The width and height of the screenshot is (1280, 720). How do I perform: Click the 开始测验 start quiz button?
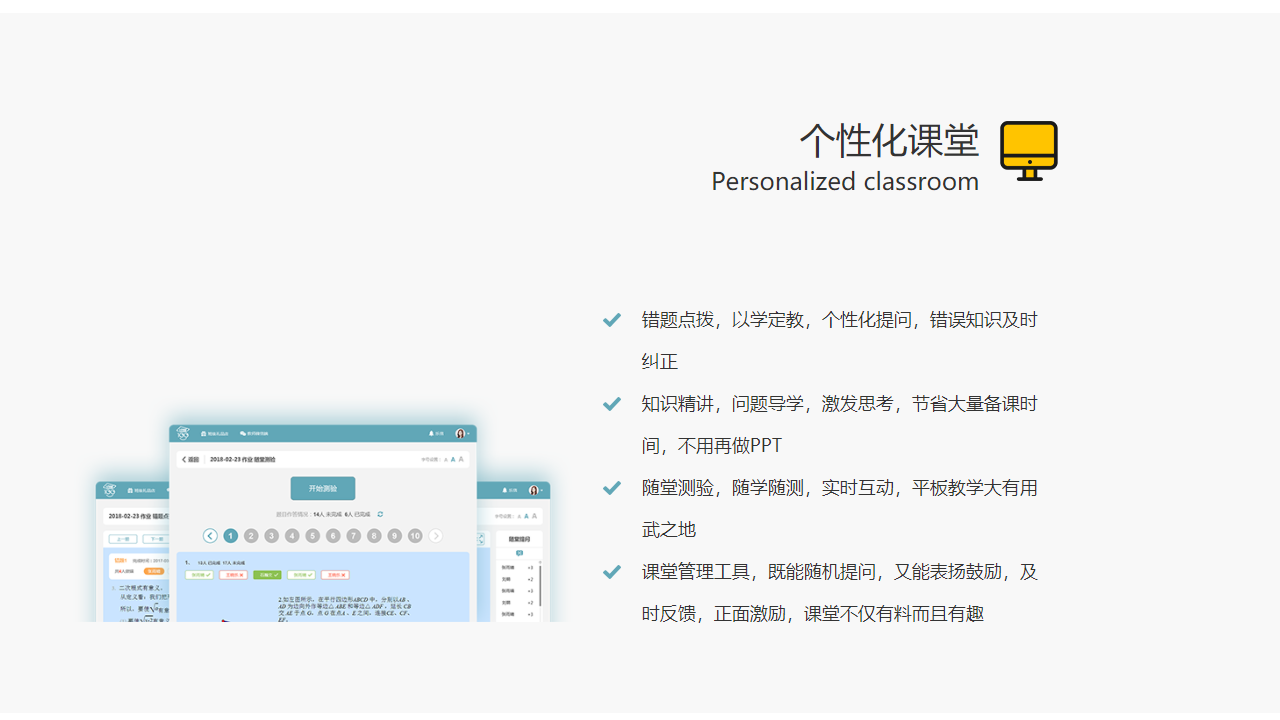[x=323, y=488]
